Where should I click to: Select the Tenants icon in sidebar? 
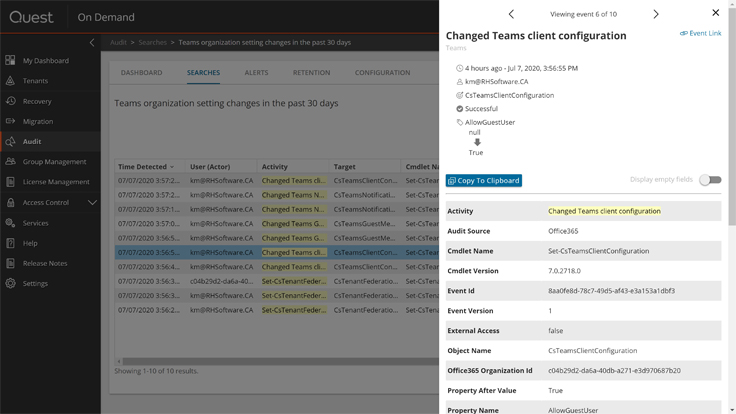click(10, 81)
